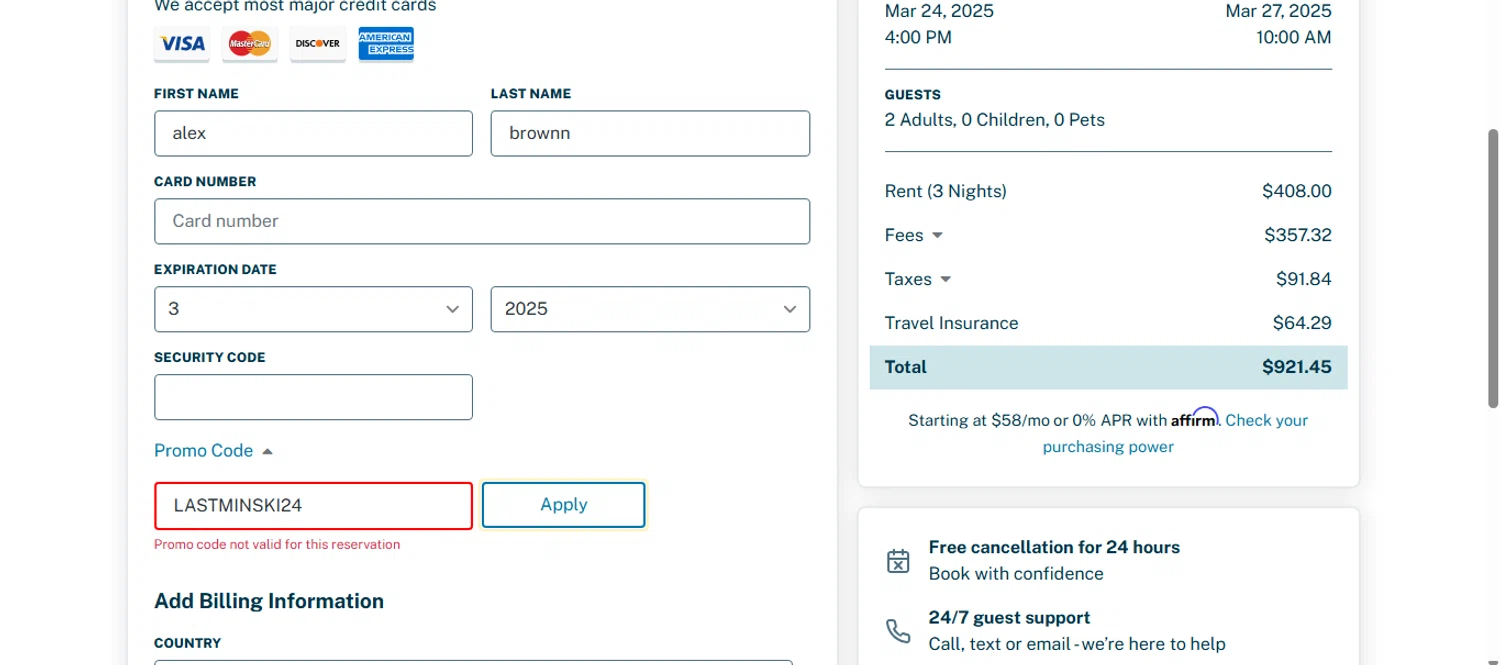
Task: Click the First Name field containing alex
Action: click(313, 133)
